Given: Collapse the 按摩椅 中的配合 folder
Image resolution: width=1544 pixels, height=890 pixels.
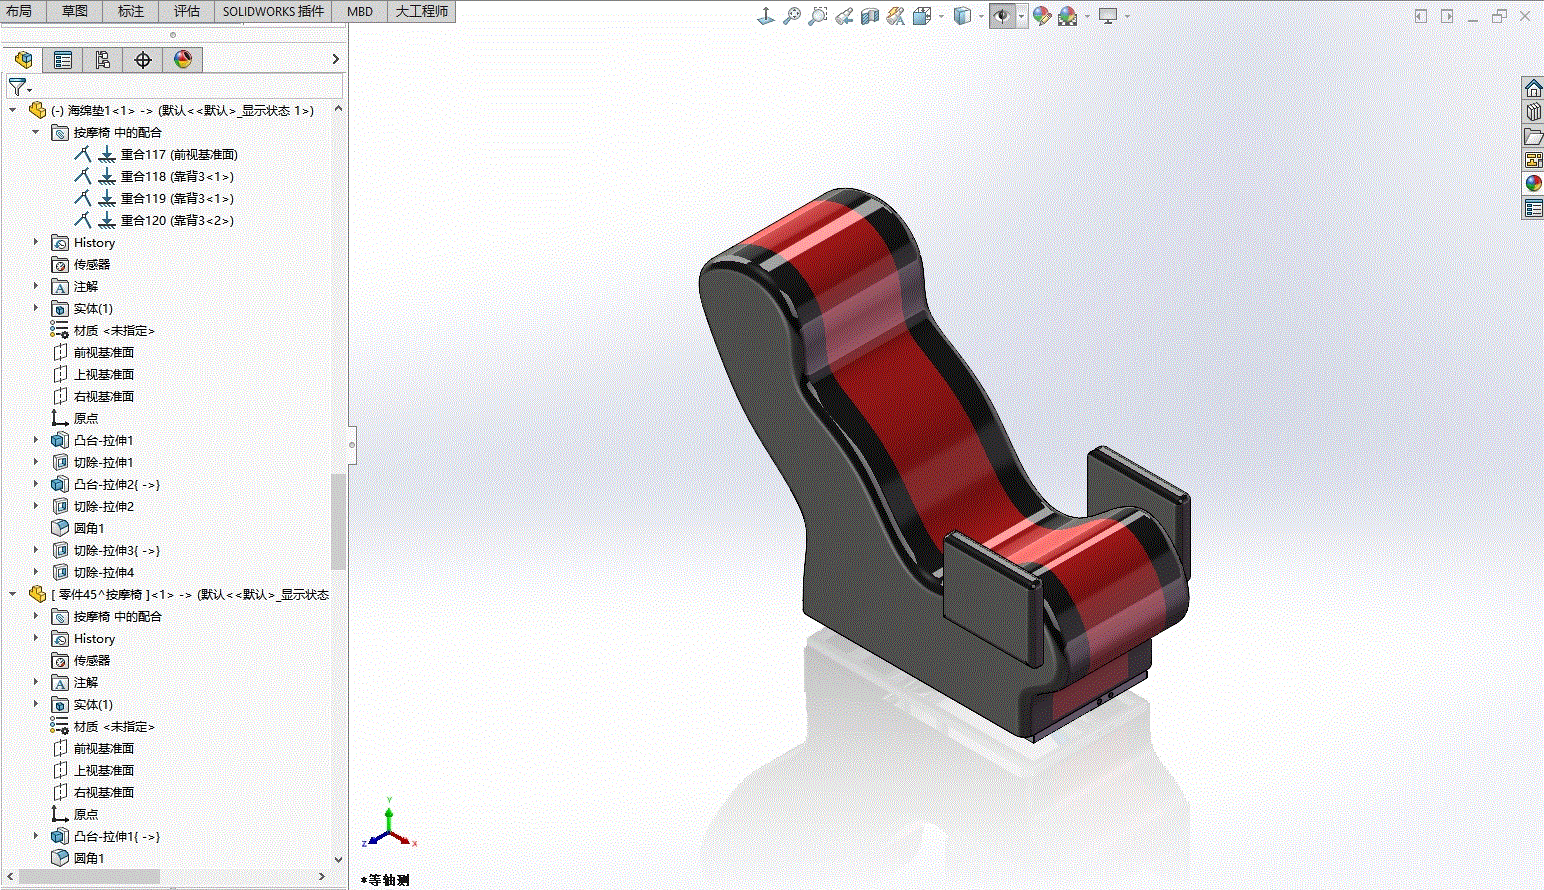Looking at the screenshot, I should (36, 132).
